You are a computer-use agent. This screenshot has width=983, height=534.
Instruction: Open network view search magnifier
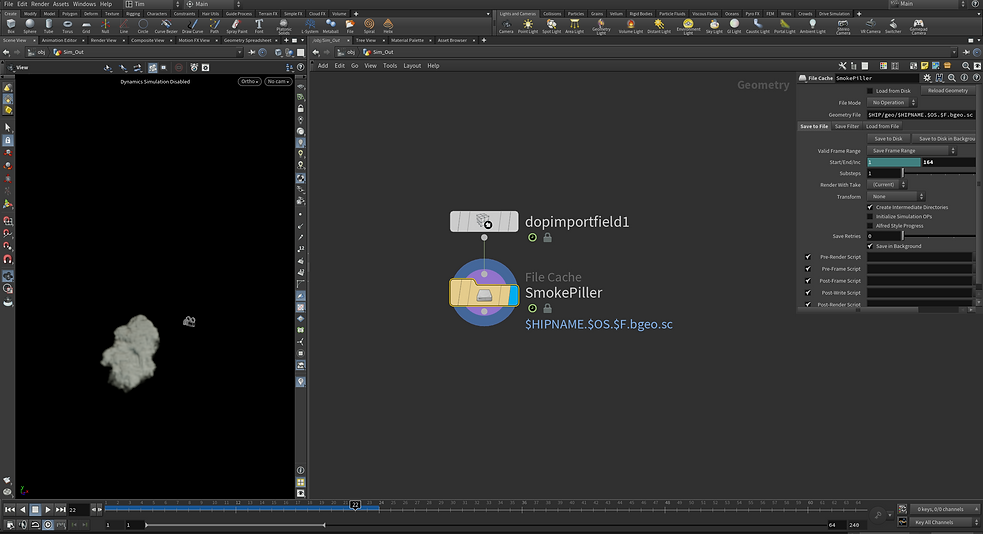[965, 65]
